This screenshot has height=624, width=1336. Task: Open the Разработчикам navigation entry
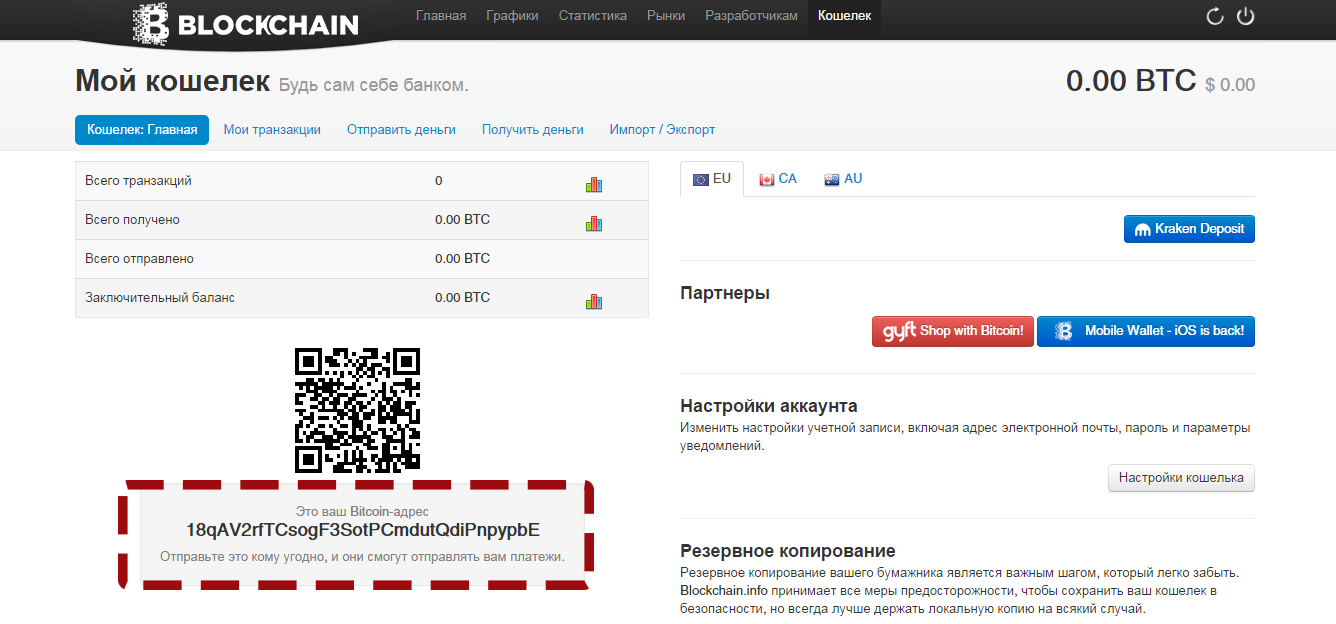pyautogui.click(x=751, y=16)
